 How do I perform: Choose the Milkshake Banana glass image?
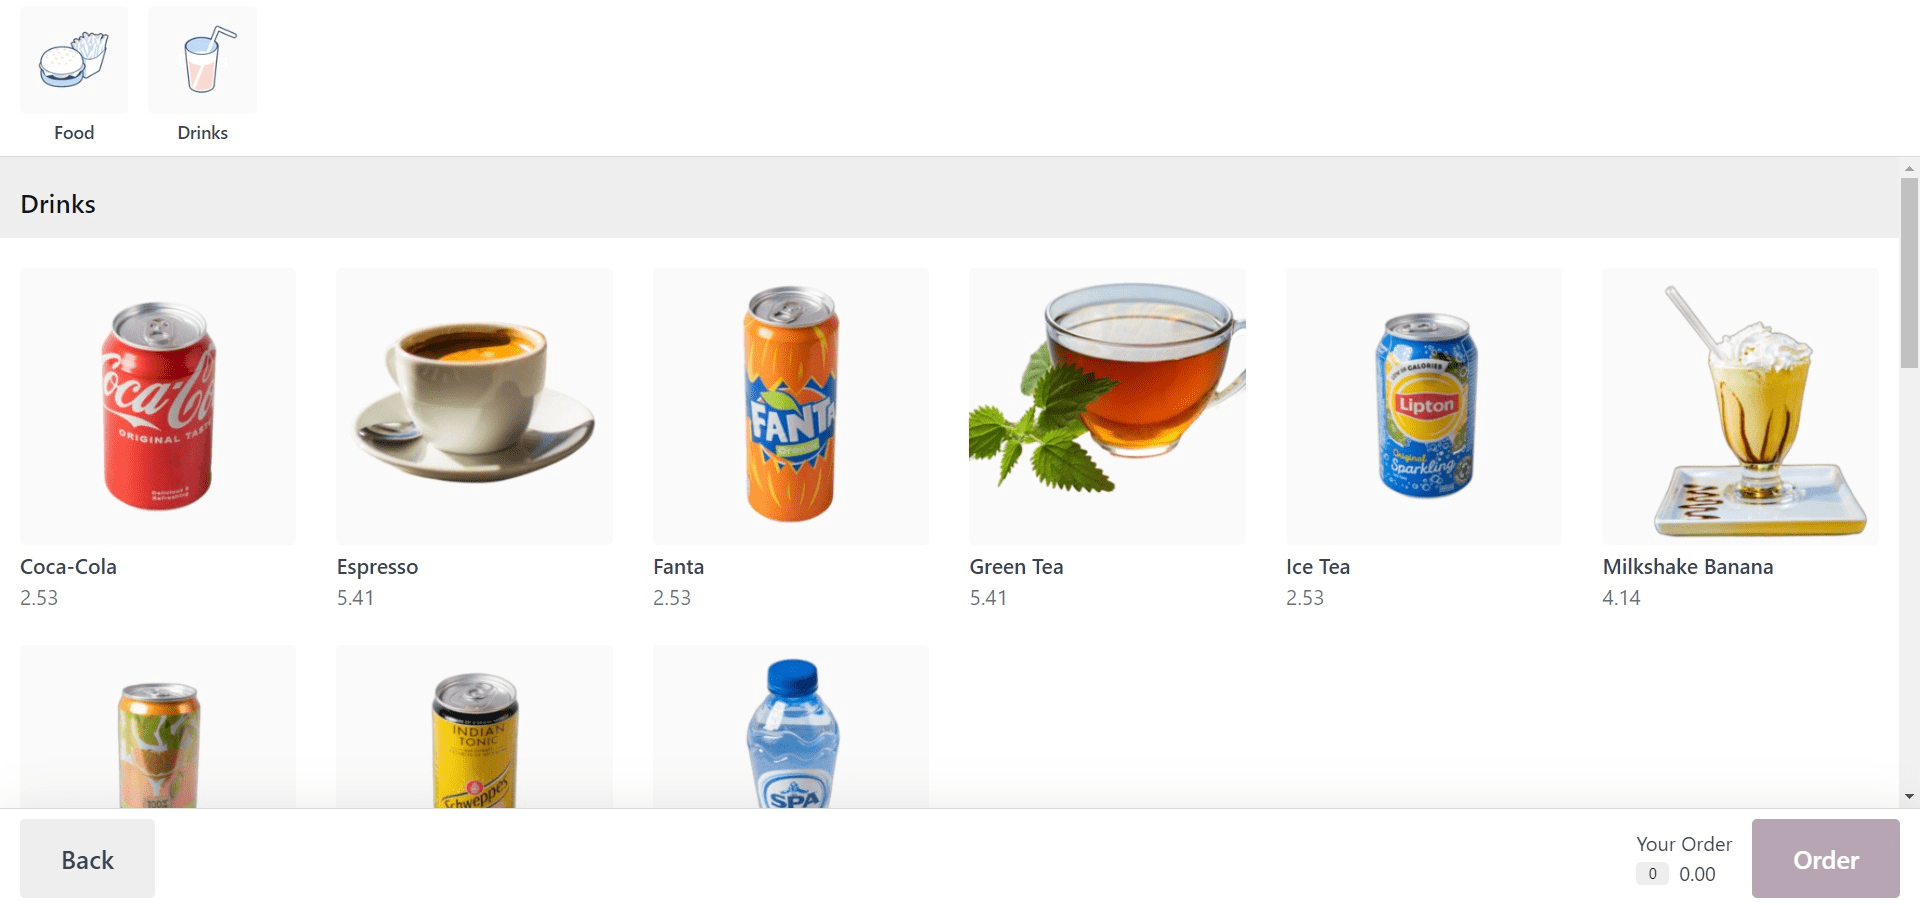1740,406
